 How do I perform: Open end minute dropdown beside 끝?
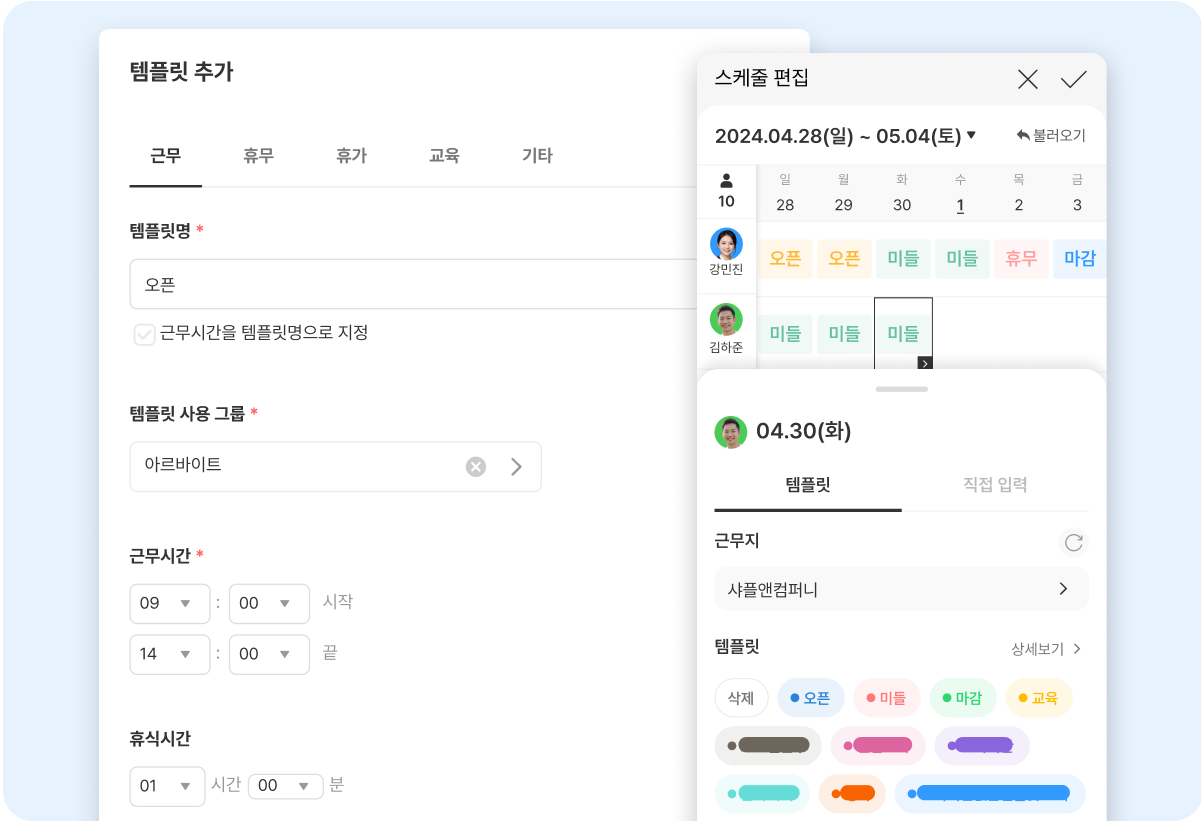tap(269, 654)
